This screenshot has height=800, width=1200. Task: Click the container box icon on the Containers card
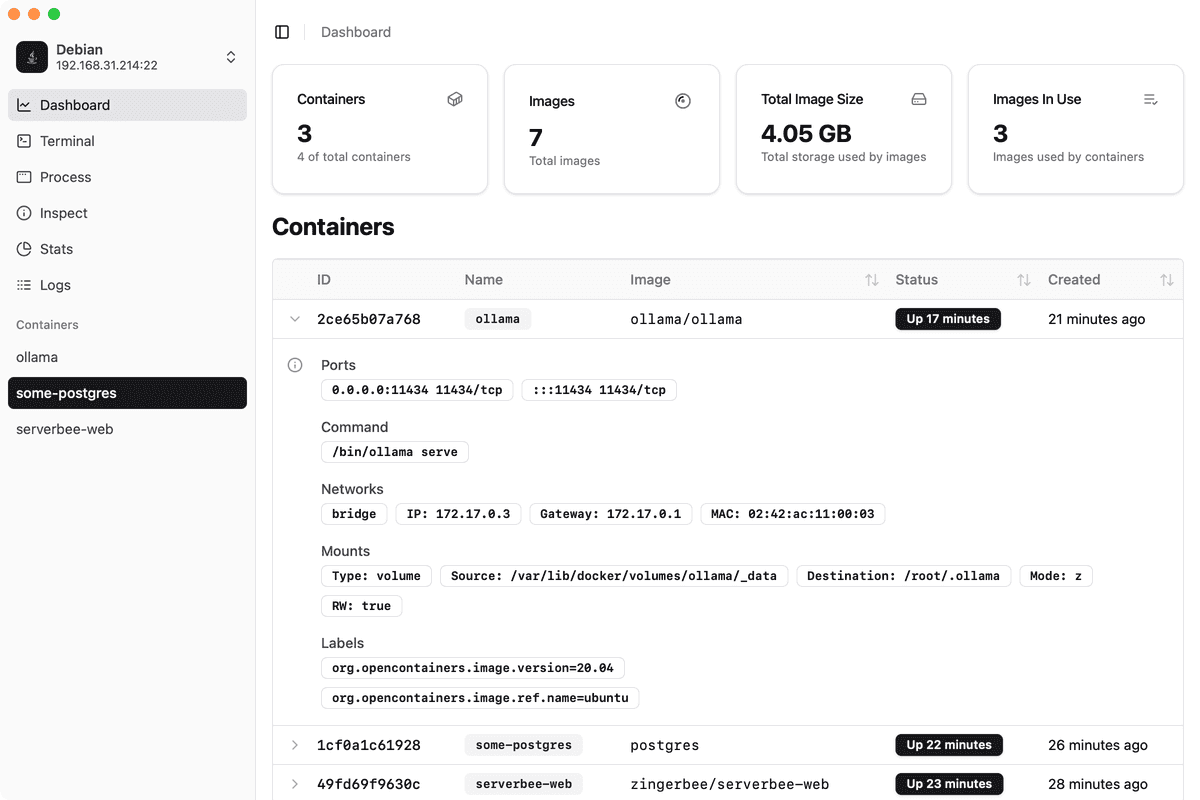[x=455, y=100]
